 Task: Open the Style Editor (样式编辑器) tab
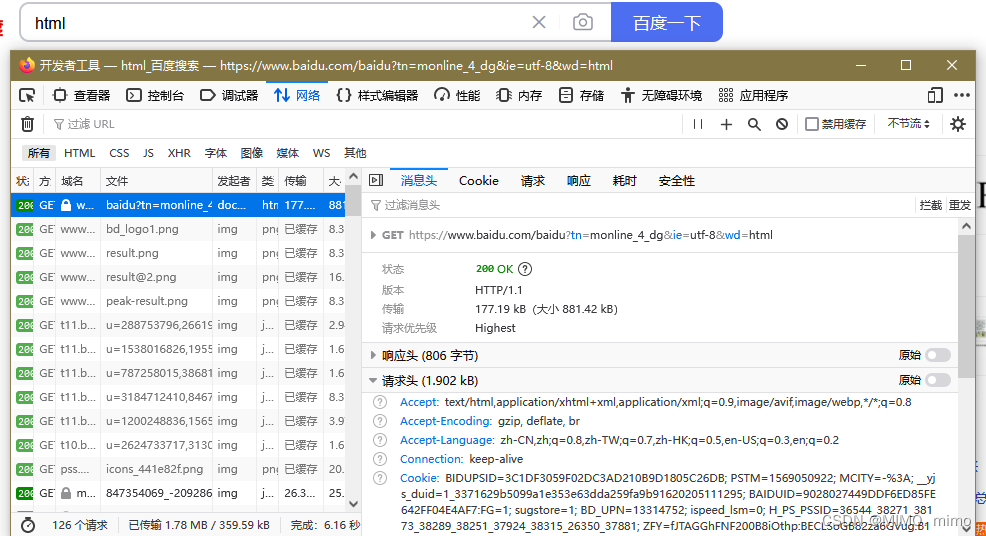pos(377,96)
